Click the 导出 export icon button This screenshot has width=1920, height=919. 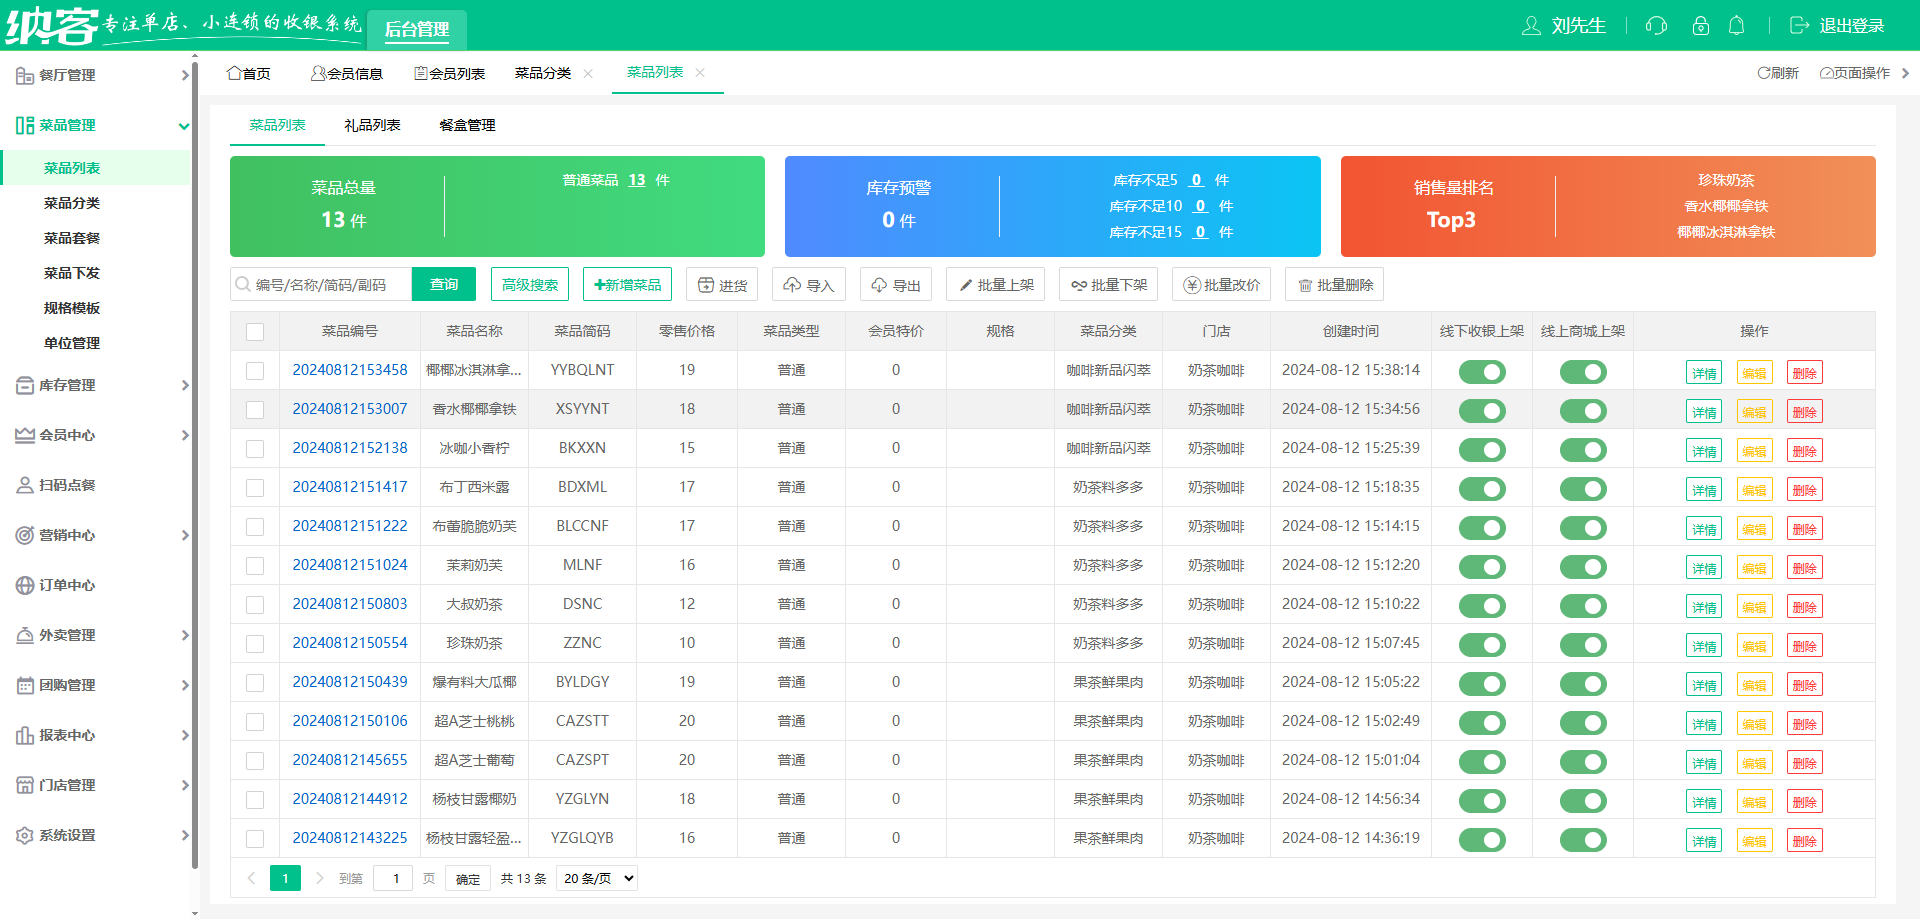tap(895, 284)
